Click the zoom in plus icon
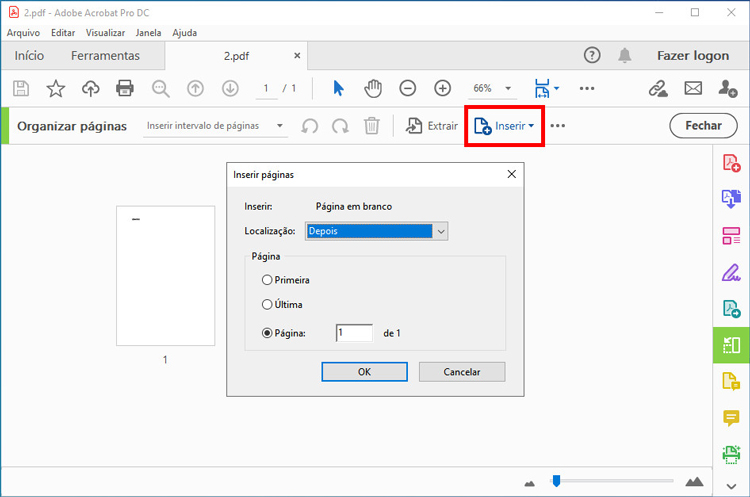The height and width of the screenshot is (497, 750). tap(442, 88)
